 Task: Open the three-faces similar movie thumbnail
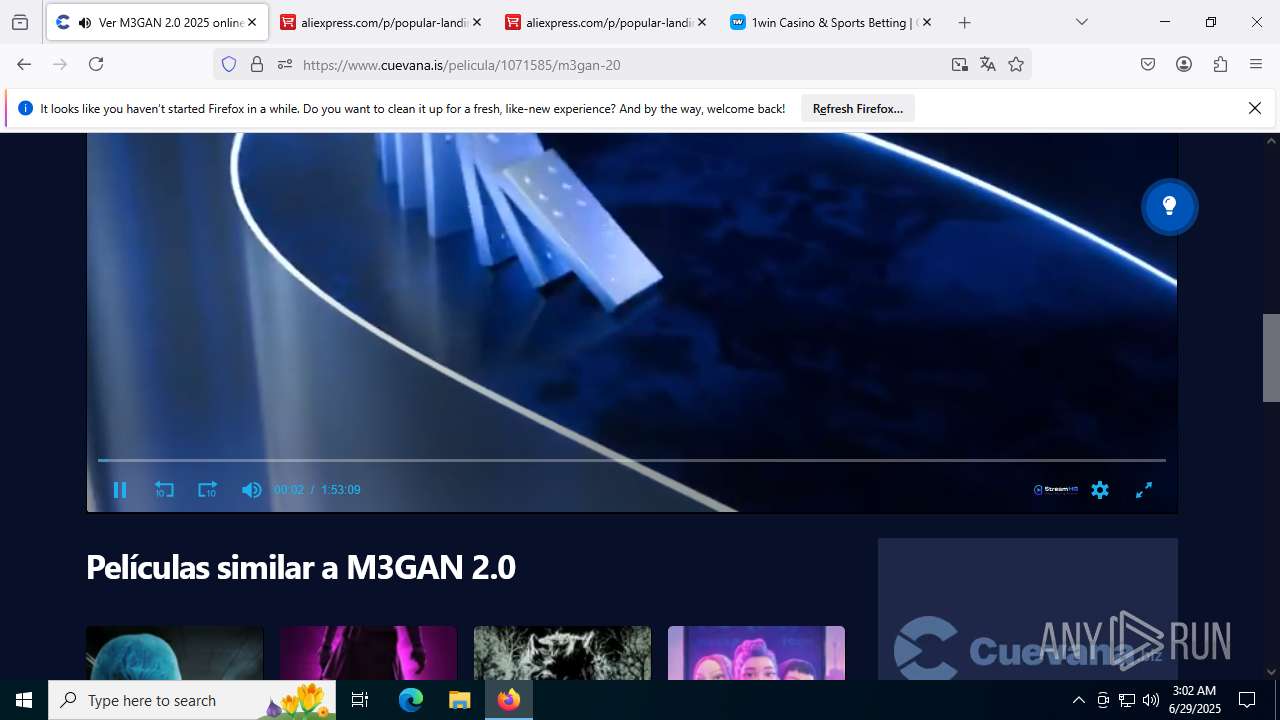(756, 653)
